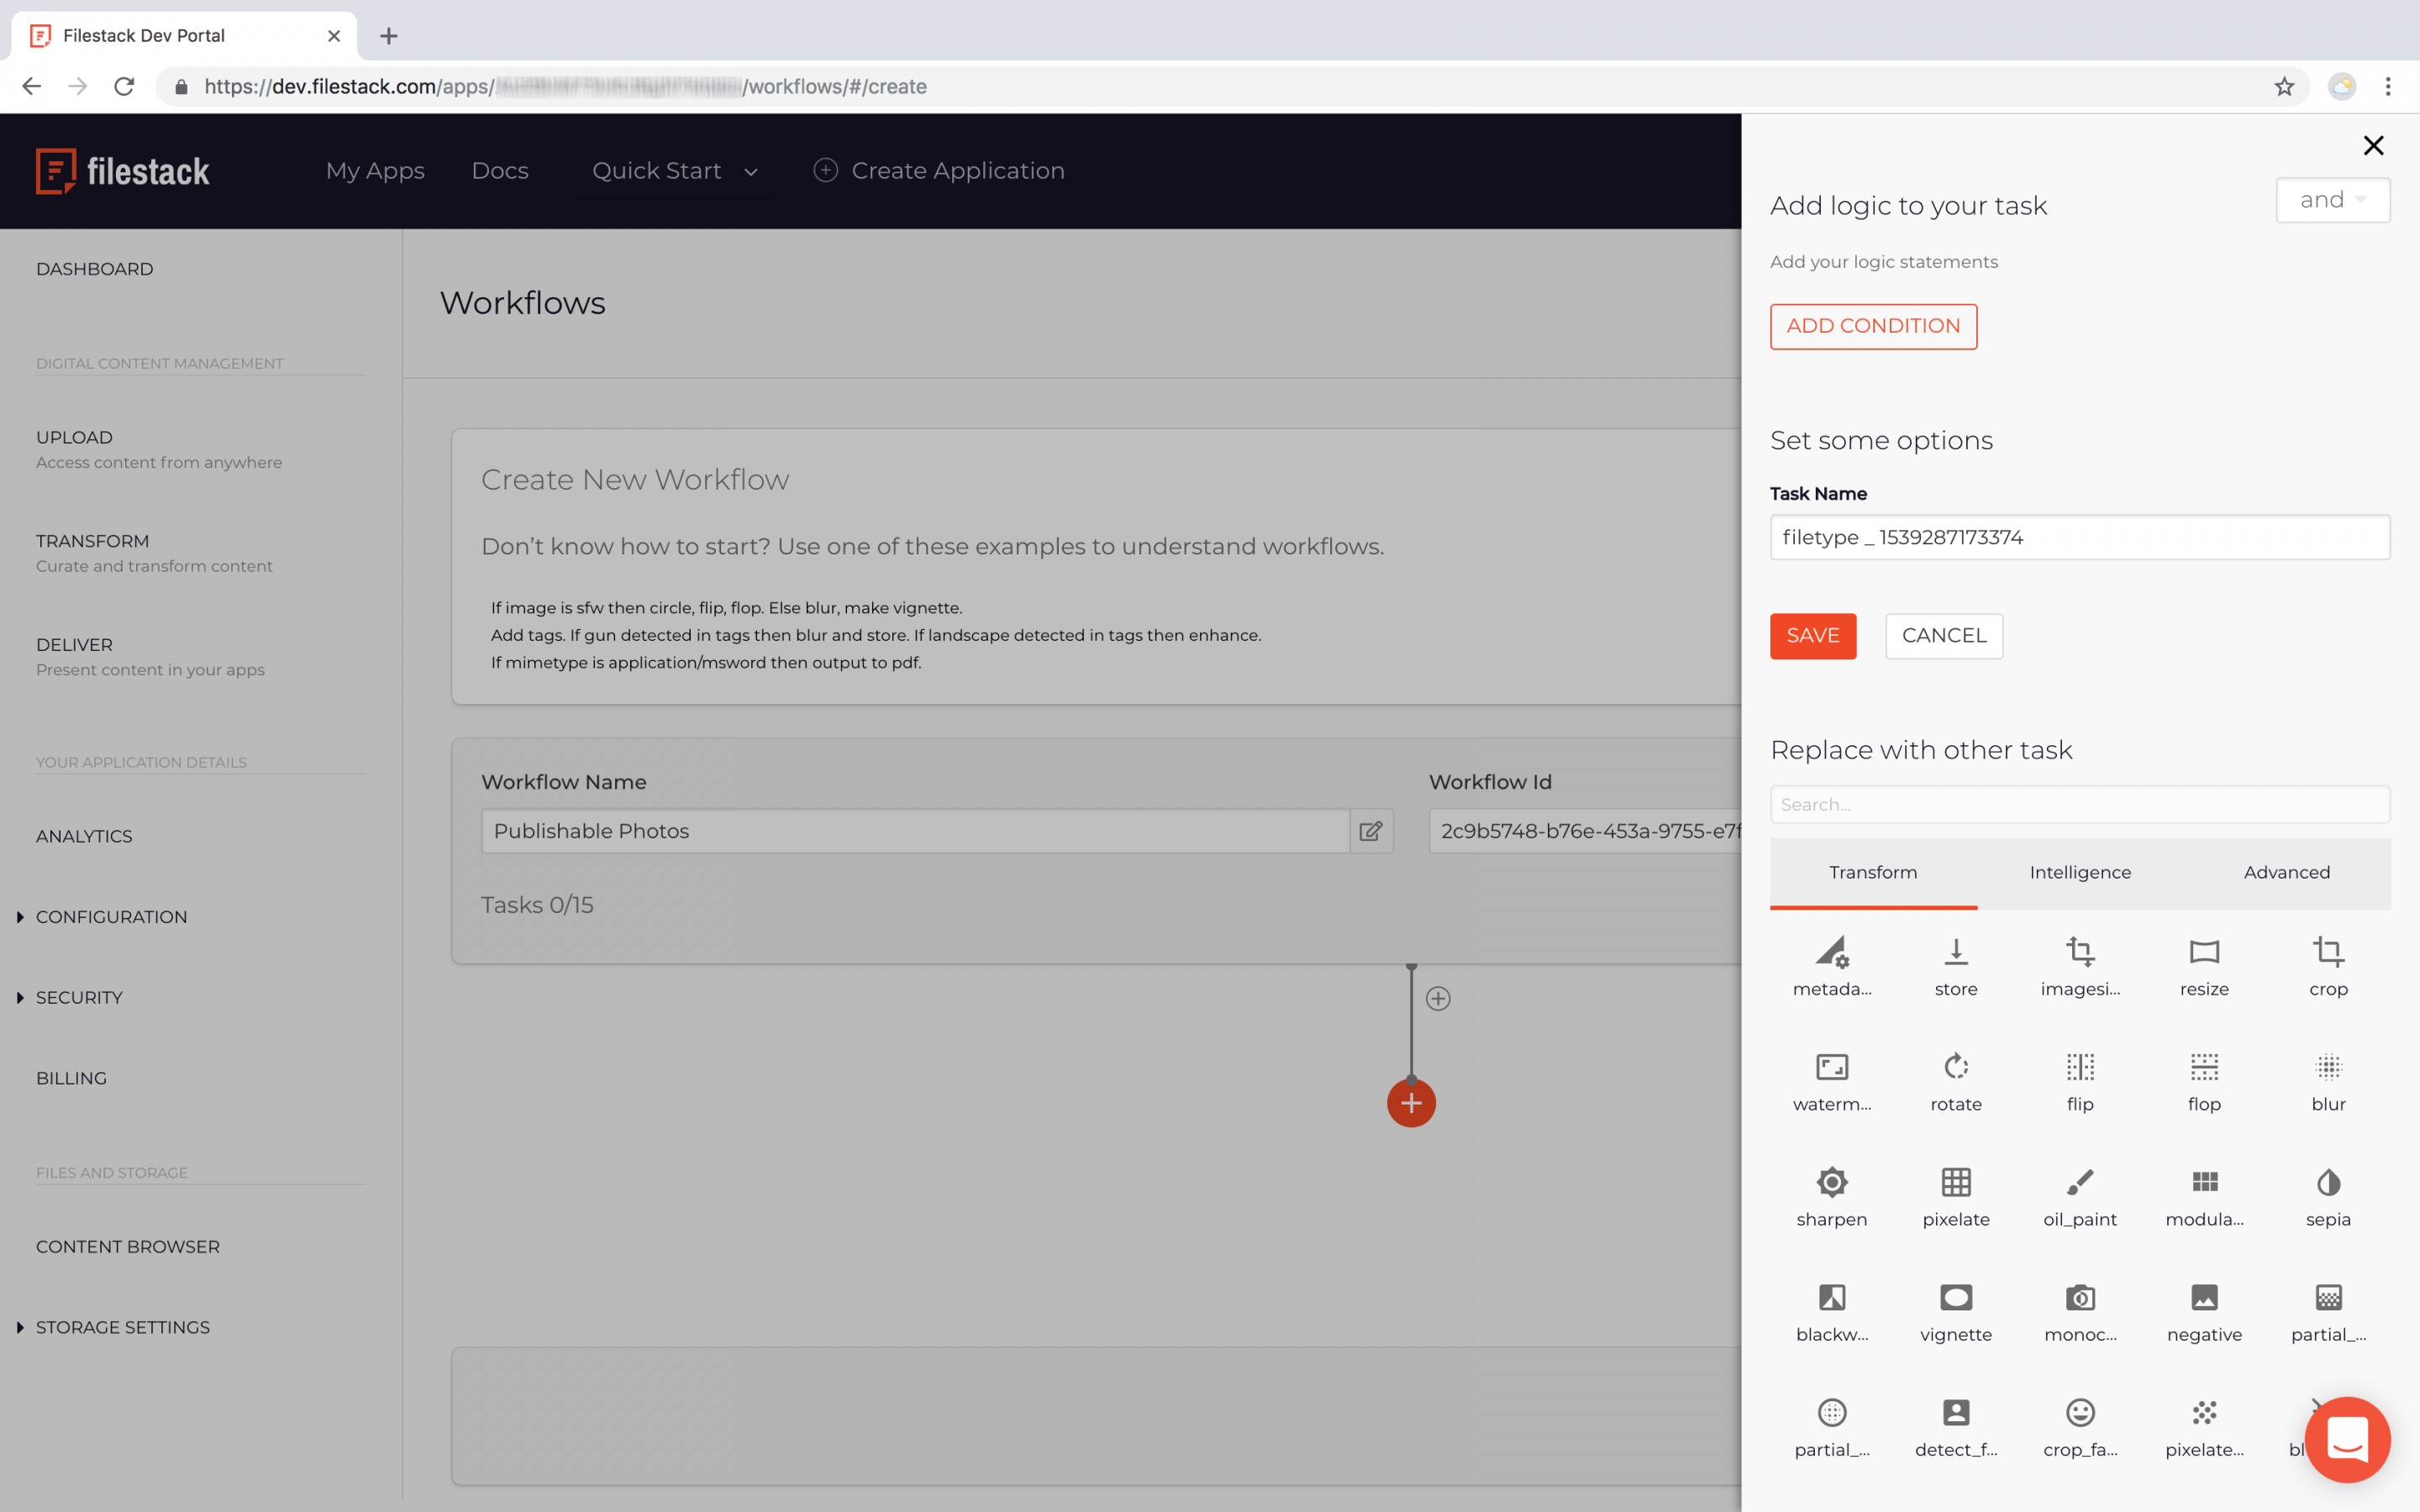Select the vignette task icon
The height and width of the screenshot is (1512, 2420).
pos(1955,1298)
